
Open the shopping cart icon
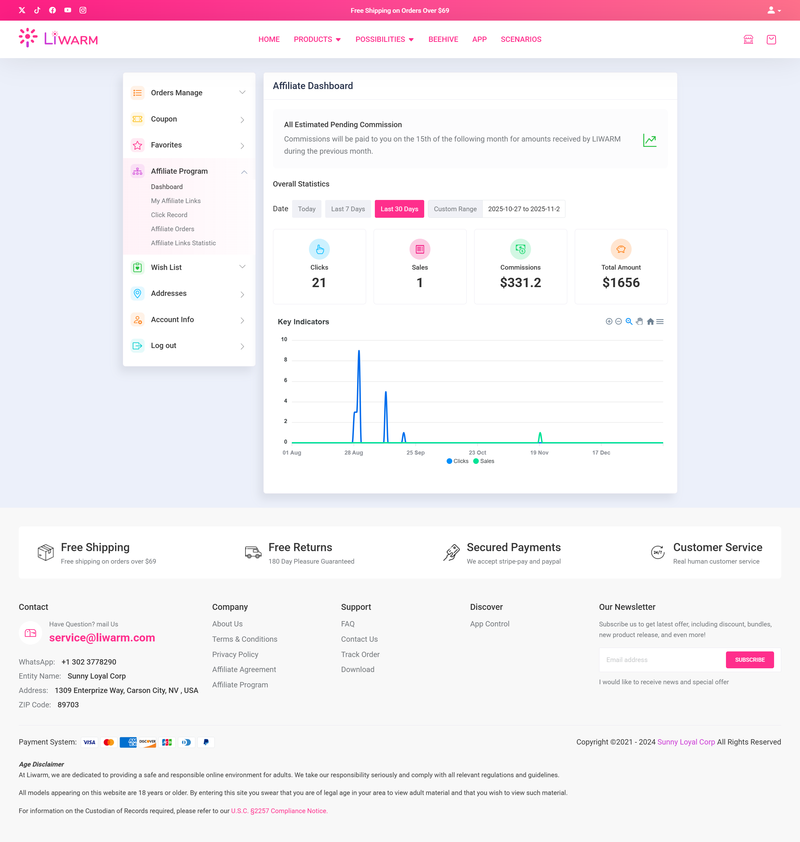click(x=771, y=39)
